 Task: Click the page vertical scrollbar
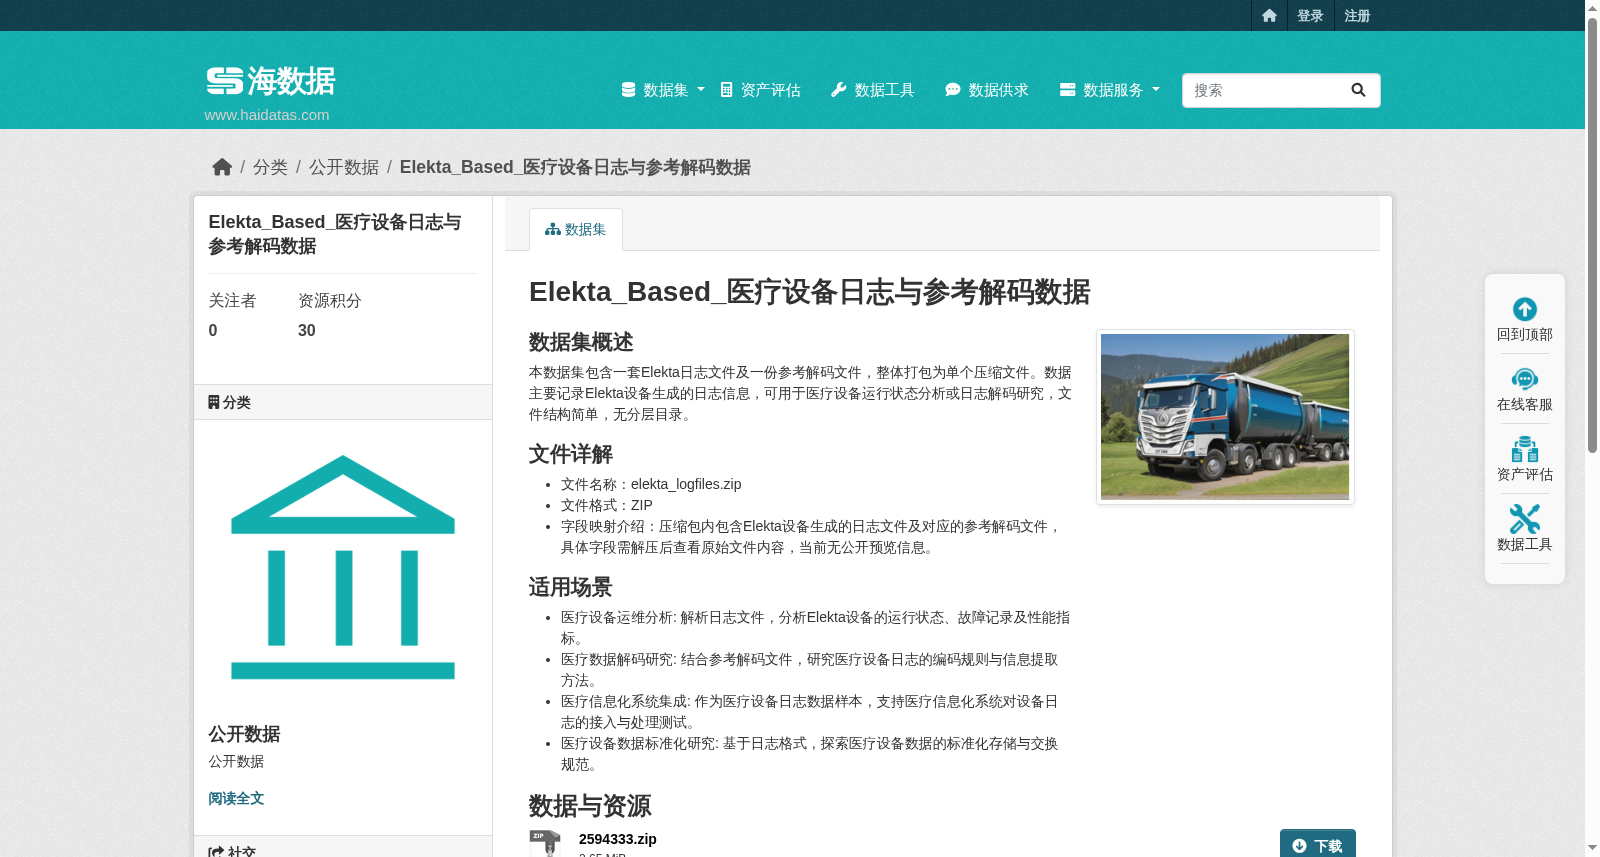(x=1592, y=235)
